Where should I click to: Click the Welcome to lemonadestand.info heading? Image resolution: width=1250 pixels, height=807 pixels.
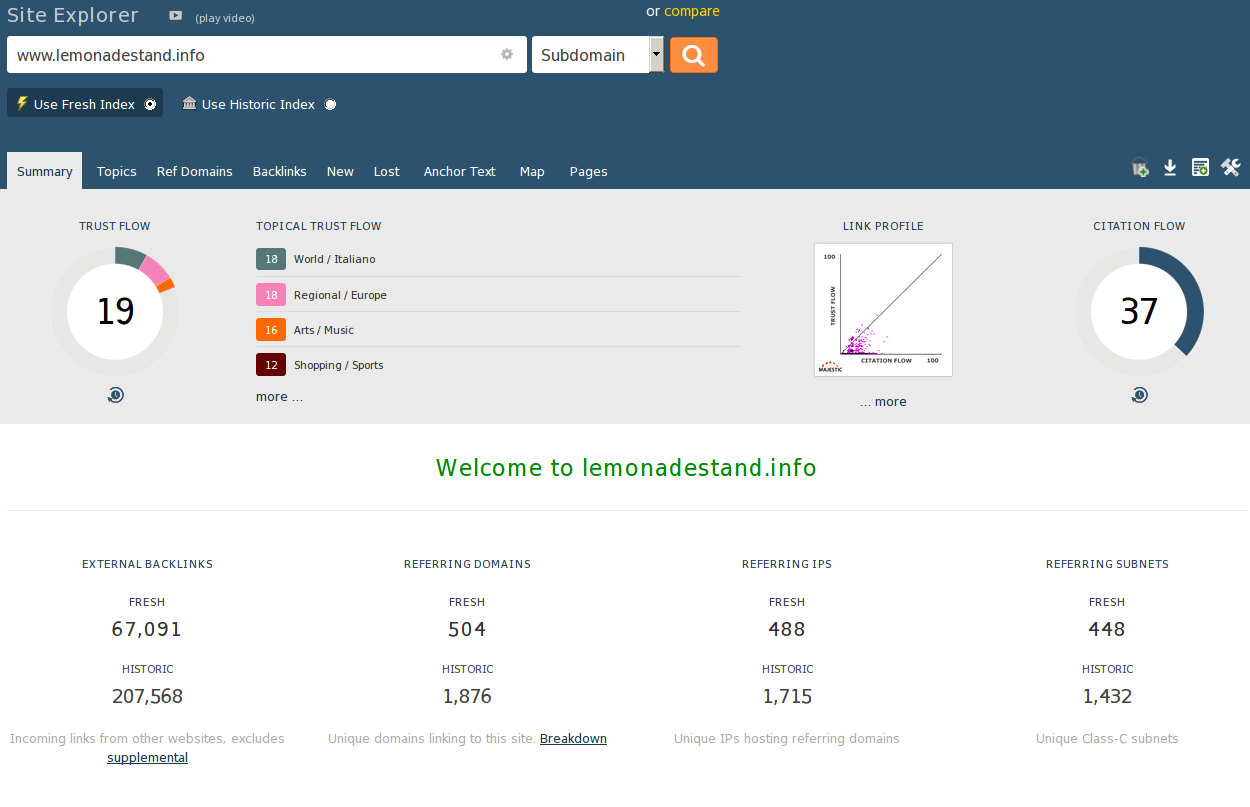click(626, 467)
